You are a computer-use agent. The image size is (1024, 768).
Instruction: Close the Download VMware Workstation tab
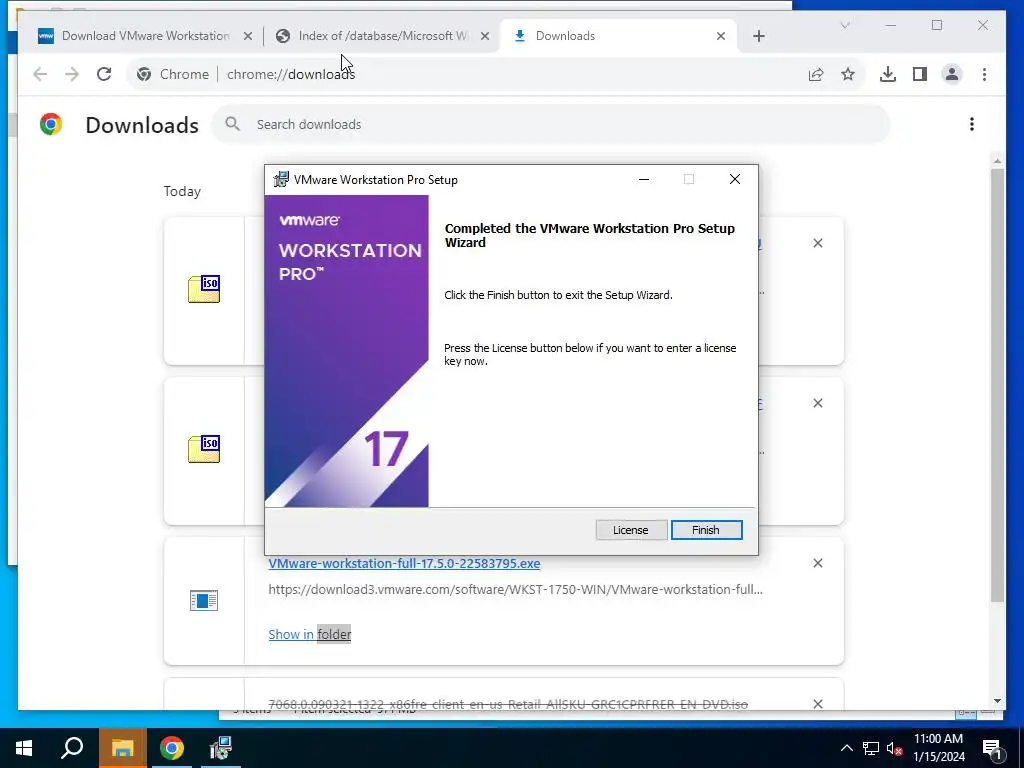(248, 37)
